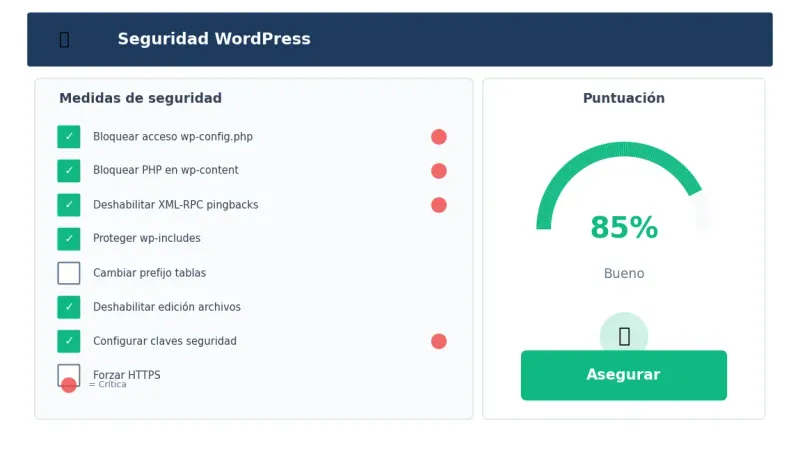Toggle Deshabilitar edición archivos checkbox
Screen dimensions: 800x450
click(x=68, y=307)
